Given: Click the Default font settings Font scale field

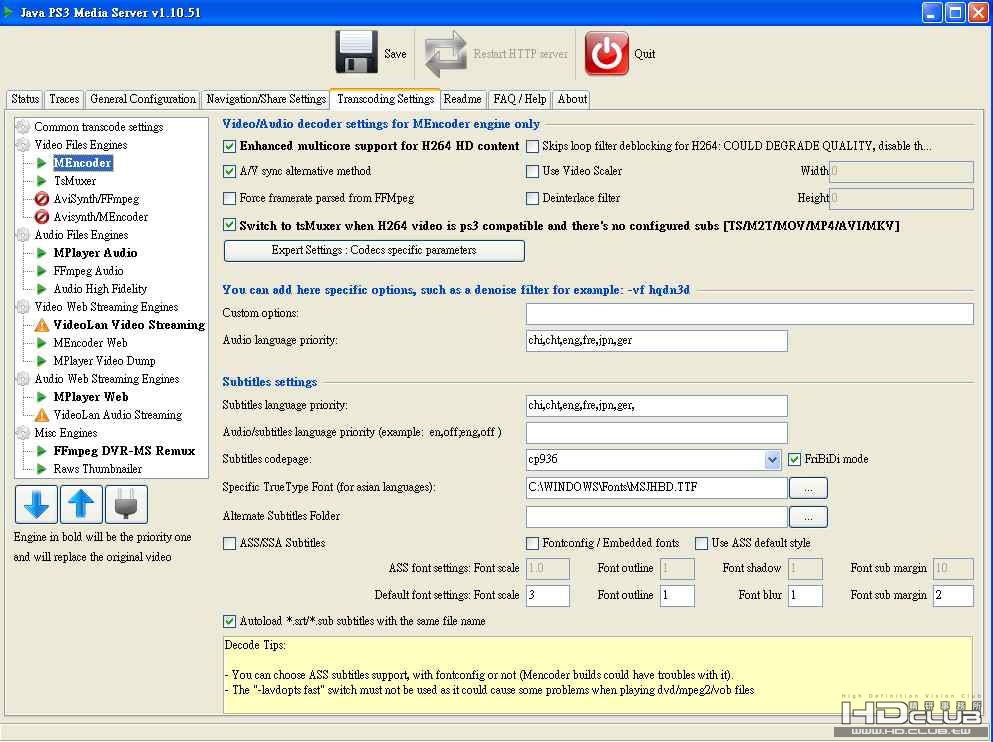Looking at the screenshot, I should [x=548, y=596].
